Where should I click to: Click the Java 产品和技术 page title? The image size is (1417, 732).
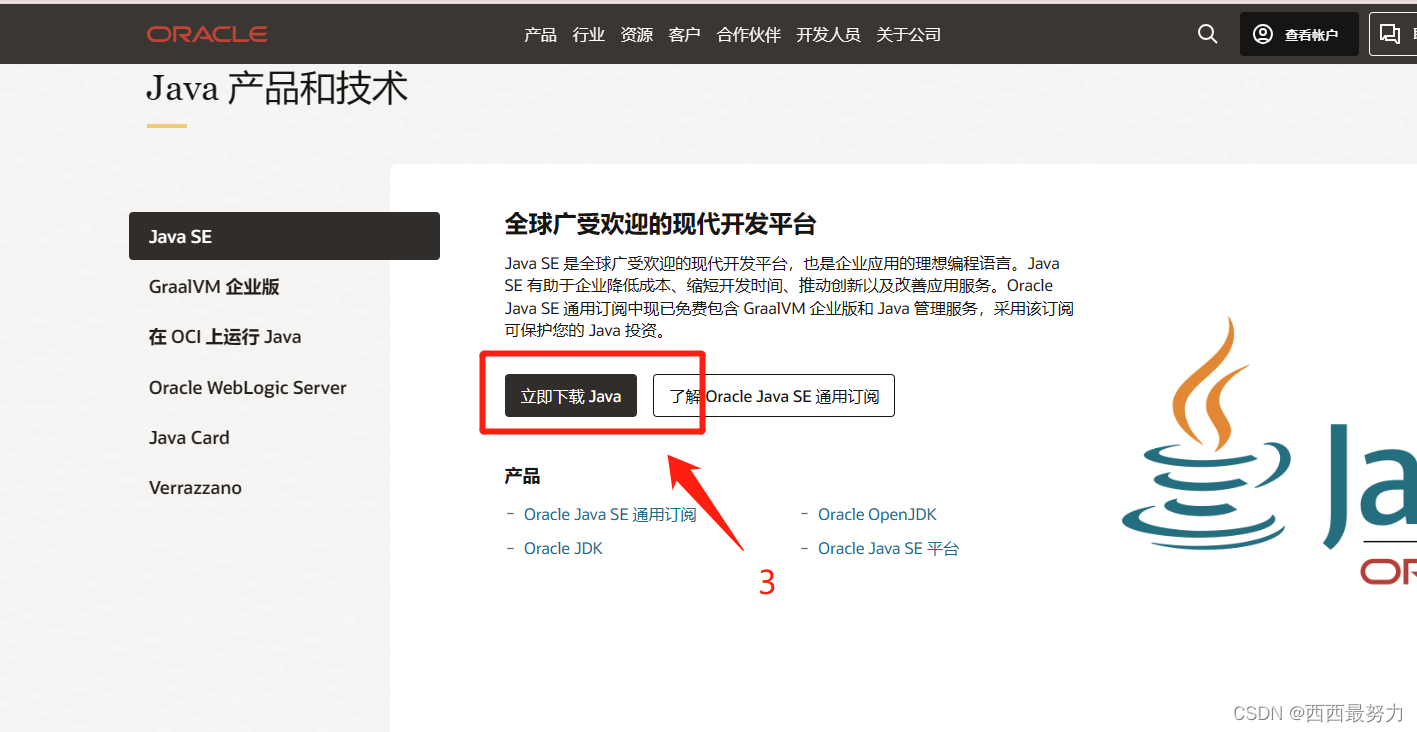coord(277,88)
